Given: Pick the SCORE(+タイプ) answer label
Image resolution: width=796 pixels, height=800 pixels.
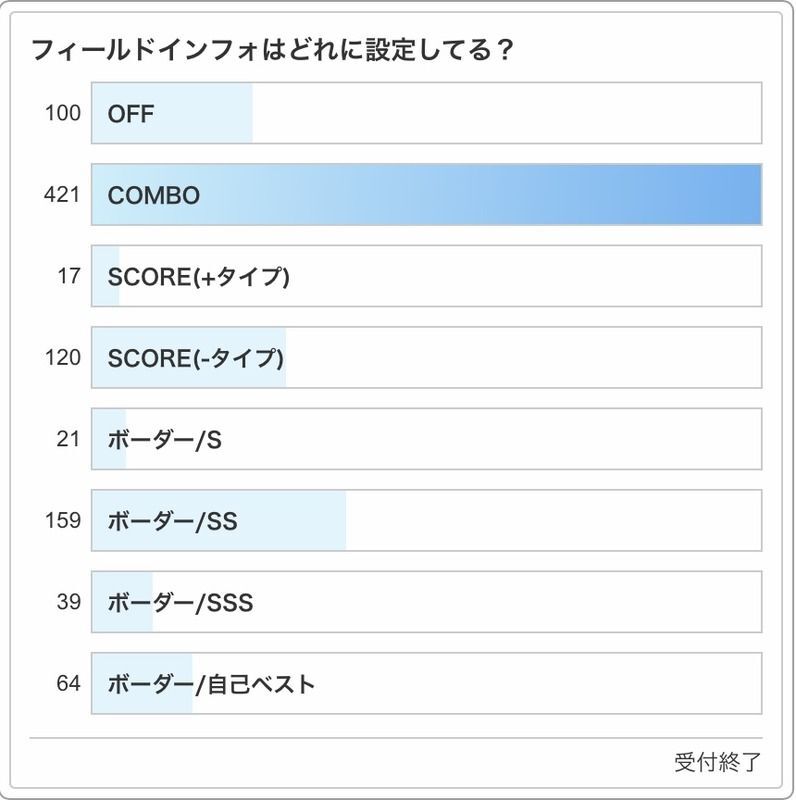Looking at the screenshot, I should coord(198,276).
